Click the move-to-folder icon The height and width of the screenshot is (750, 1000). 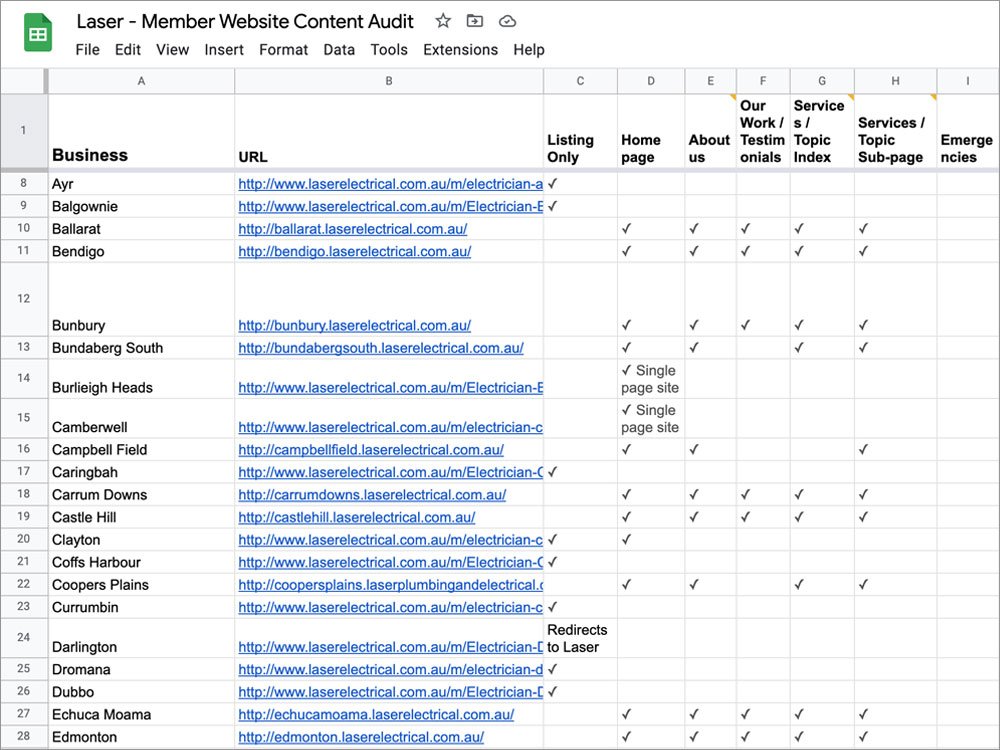(474, 21)
